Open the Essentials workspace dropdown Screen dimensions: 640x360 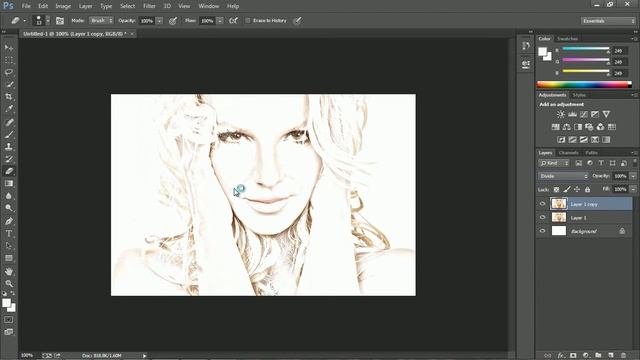coord(608,21)
